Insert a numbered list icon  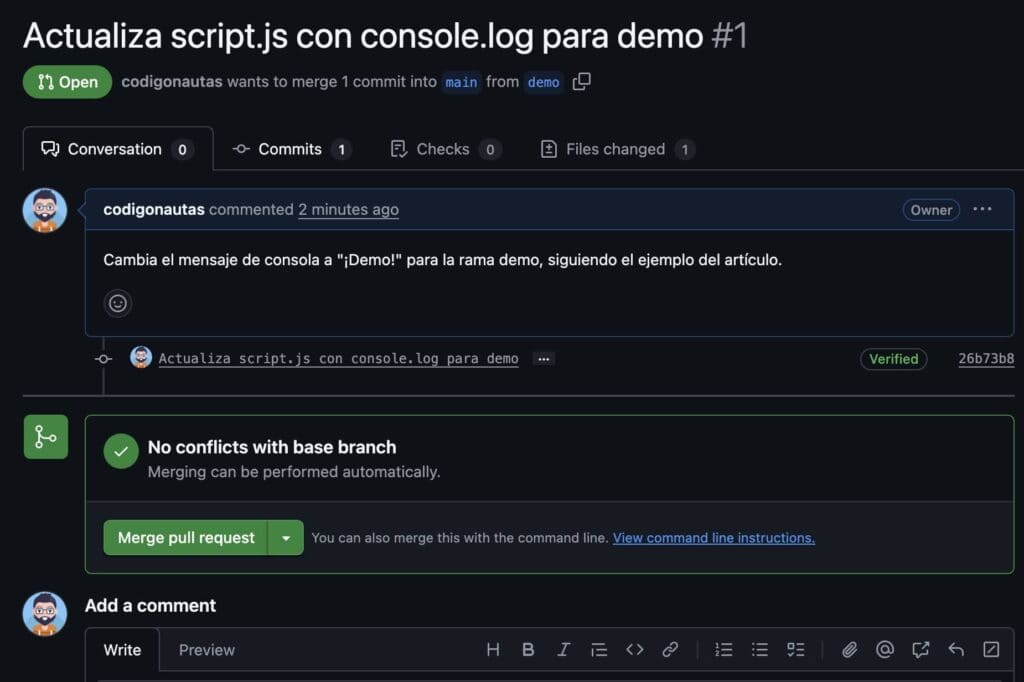(x=724, y=649)
